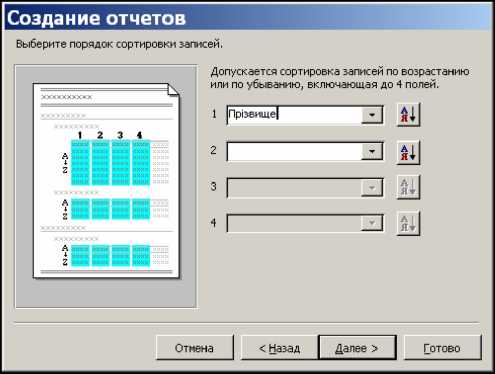Open dropdown arrow of sort field 2
This screenshot has width=495, height=374.
pyautogui.click(x=372, y=152)
